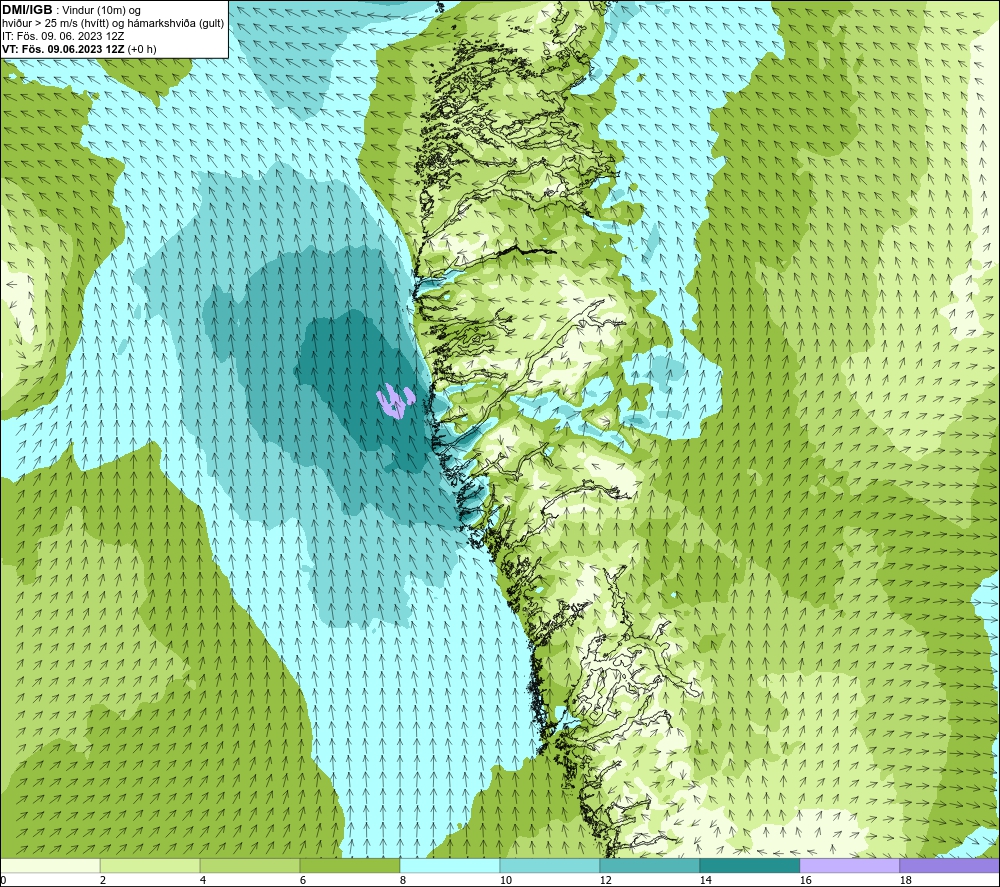Click the legend scale label '12'
The height and width of the screenshot is (887, 1000).
point(605,881)
